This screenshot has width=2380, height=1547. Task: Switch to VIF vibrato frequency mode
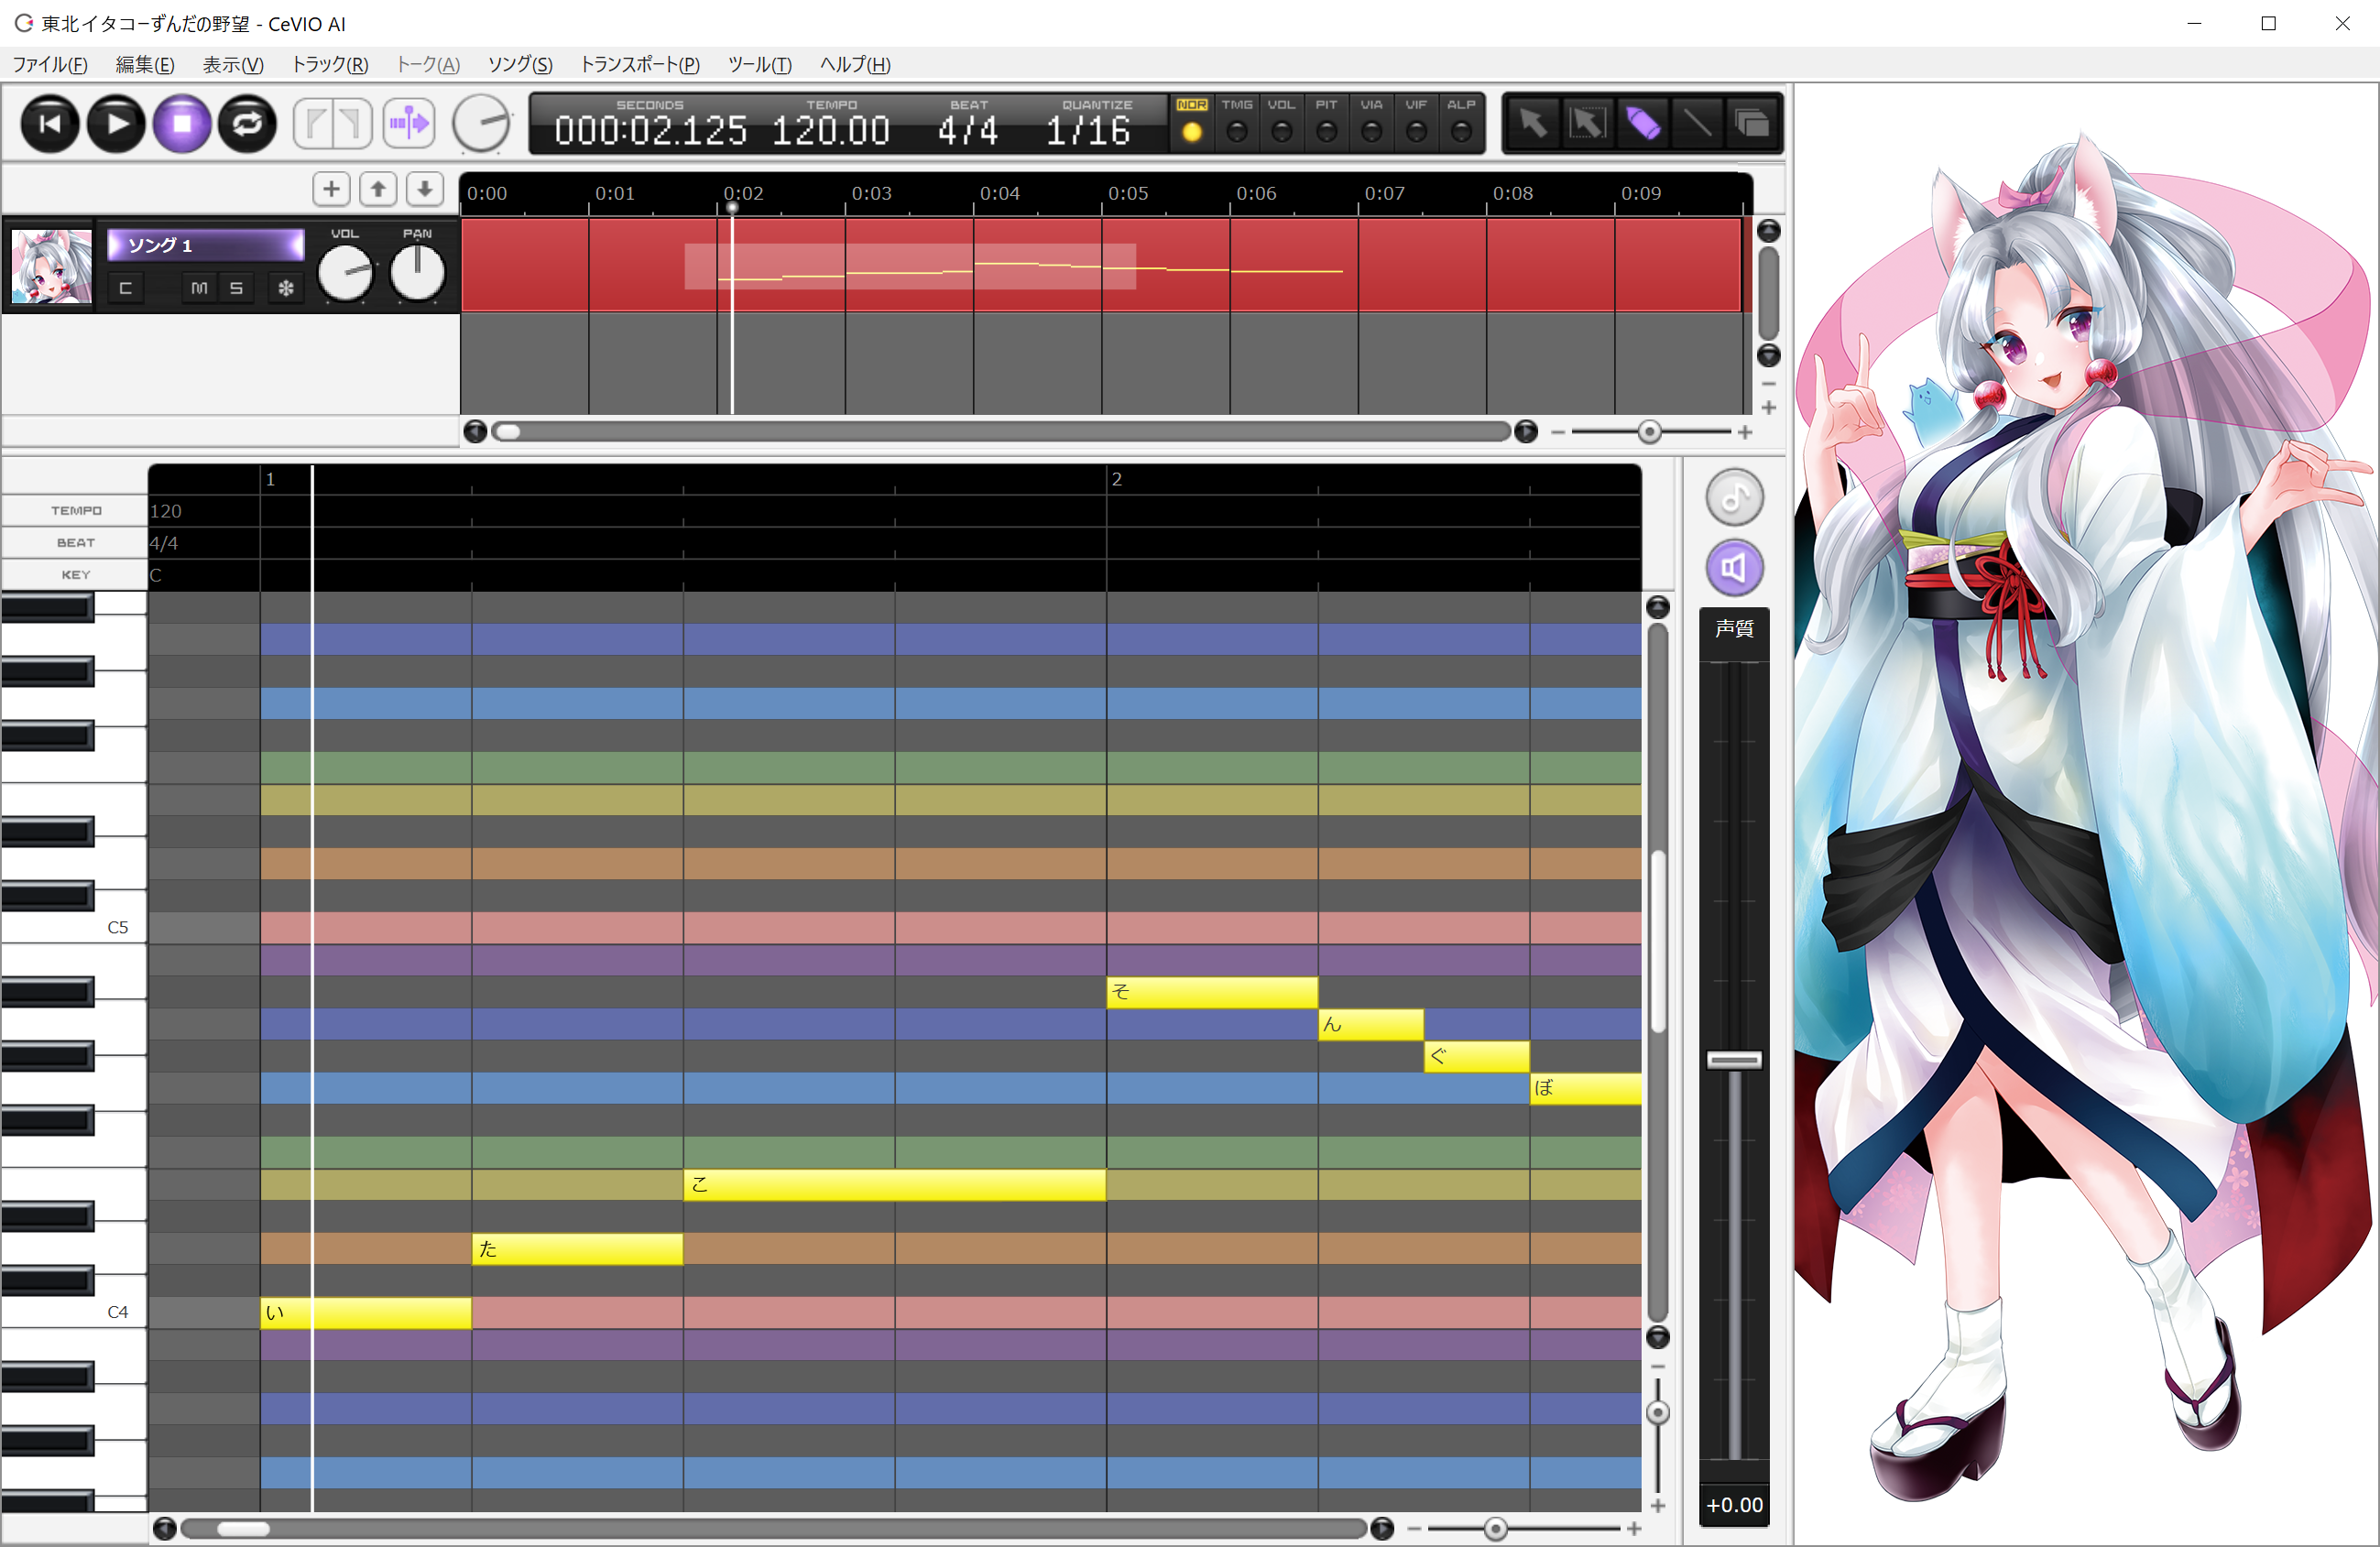pos(1417,123)
